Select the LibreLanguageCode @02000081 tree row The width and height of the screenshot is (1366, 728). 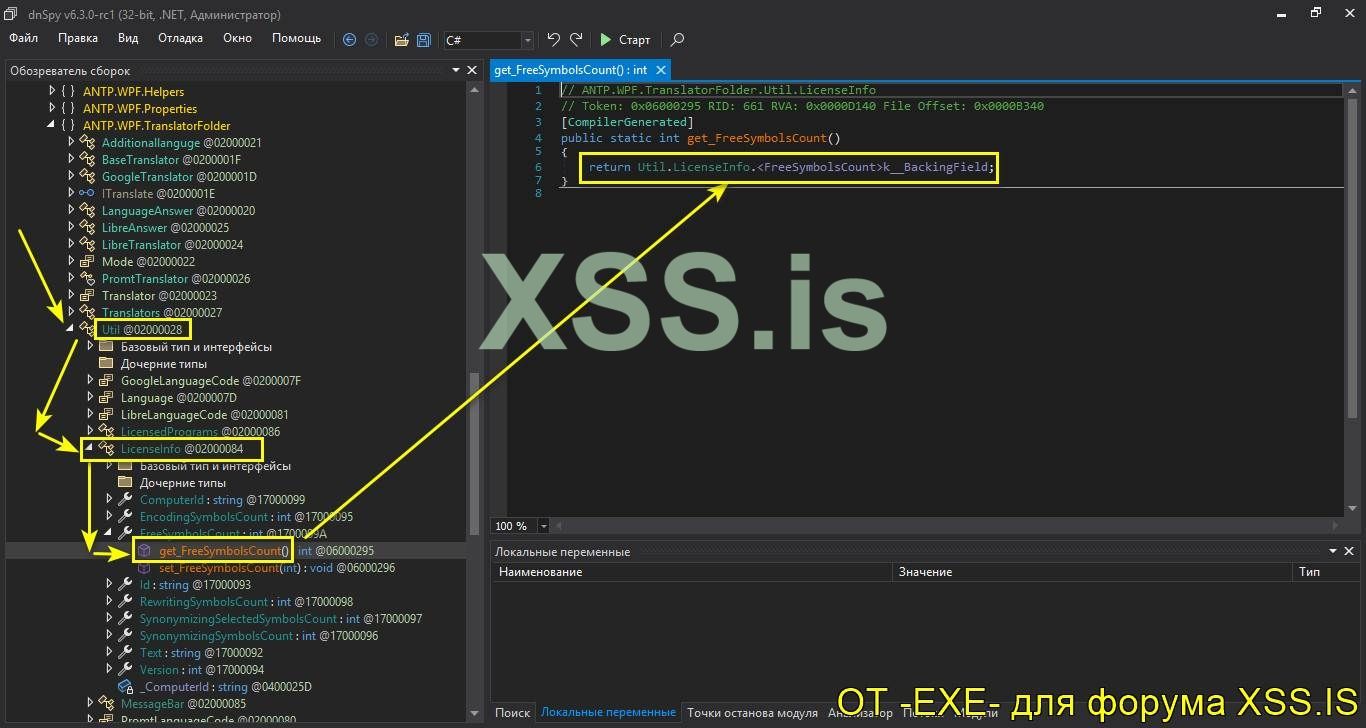(x=205, y=415)
